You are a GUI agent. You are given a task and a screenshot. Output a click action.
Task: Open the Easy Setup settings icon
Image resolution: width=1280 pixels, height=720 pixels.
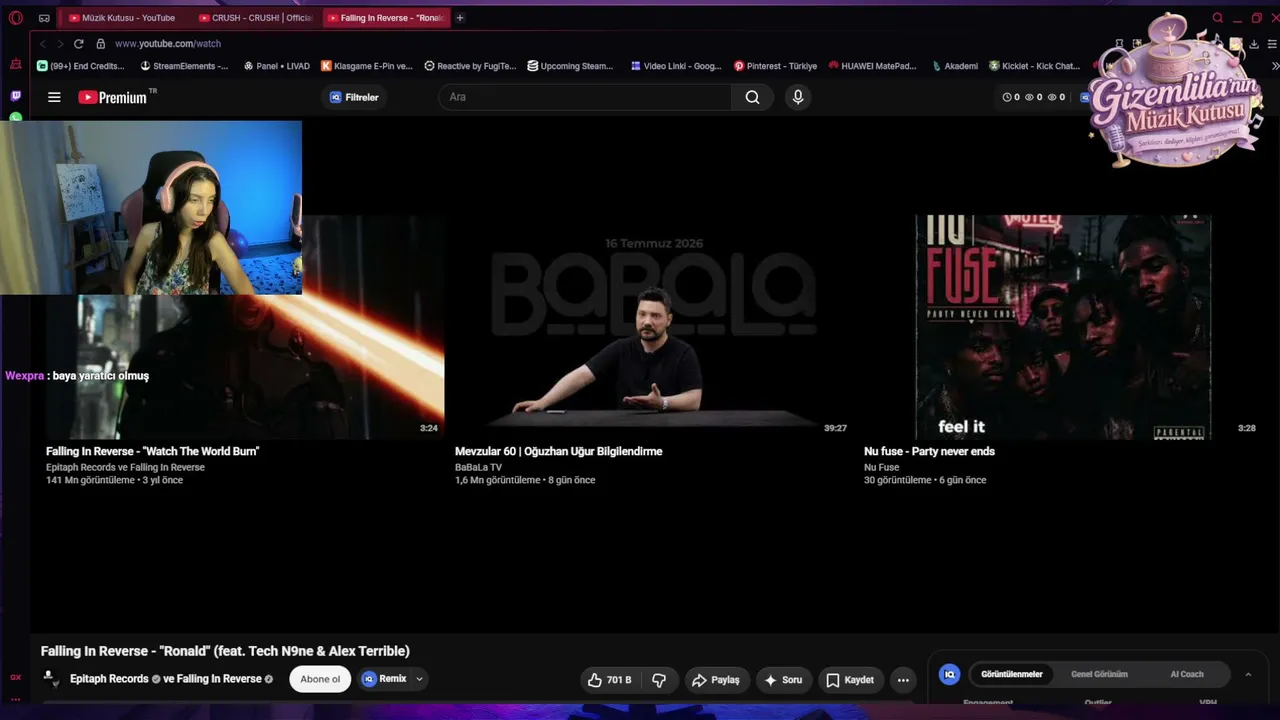pos(1272,44)
